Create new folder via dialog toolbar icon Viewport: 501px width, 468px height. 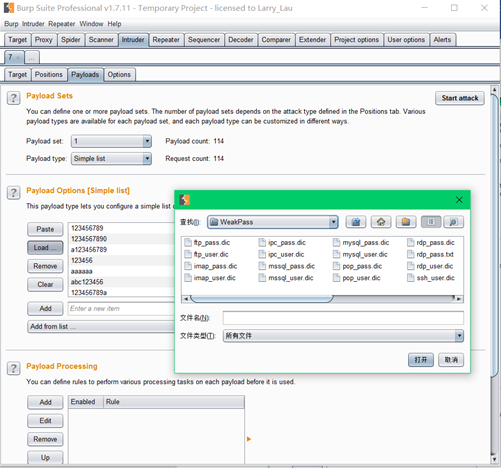pyautogui.click(x=406, y=222)
